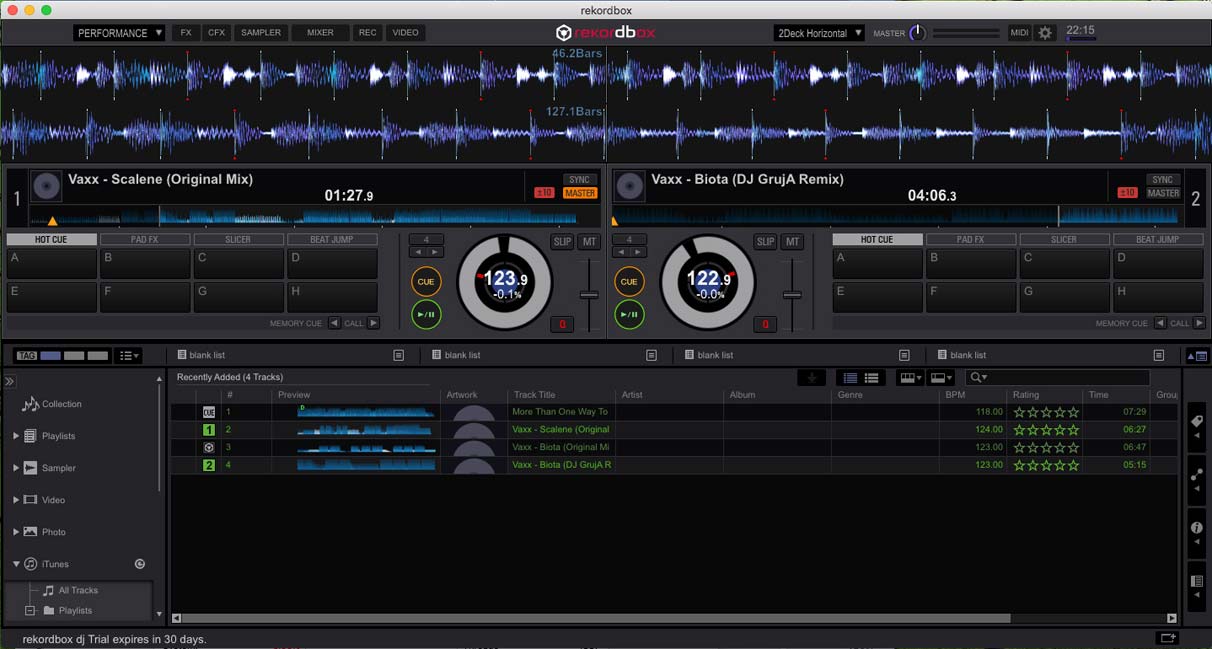Click deck 2 tempo slider handle
The width and height of the screenshot is (1212, 649).
click(x=792, y=294)
